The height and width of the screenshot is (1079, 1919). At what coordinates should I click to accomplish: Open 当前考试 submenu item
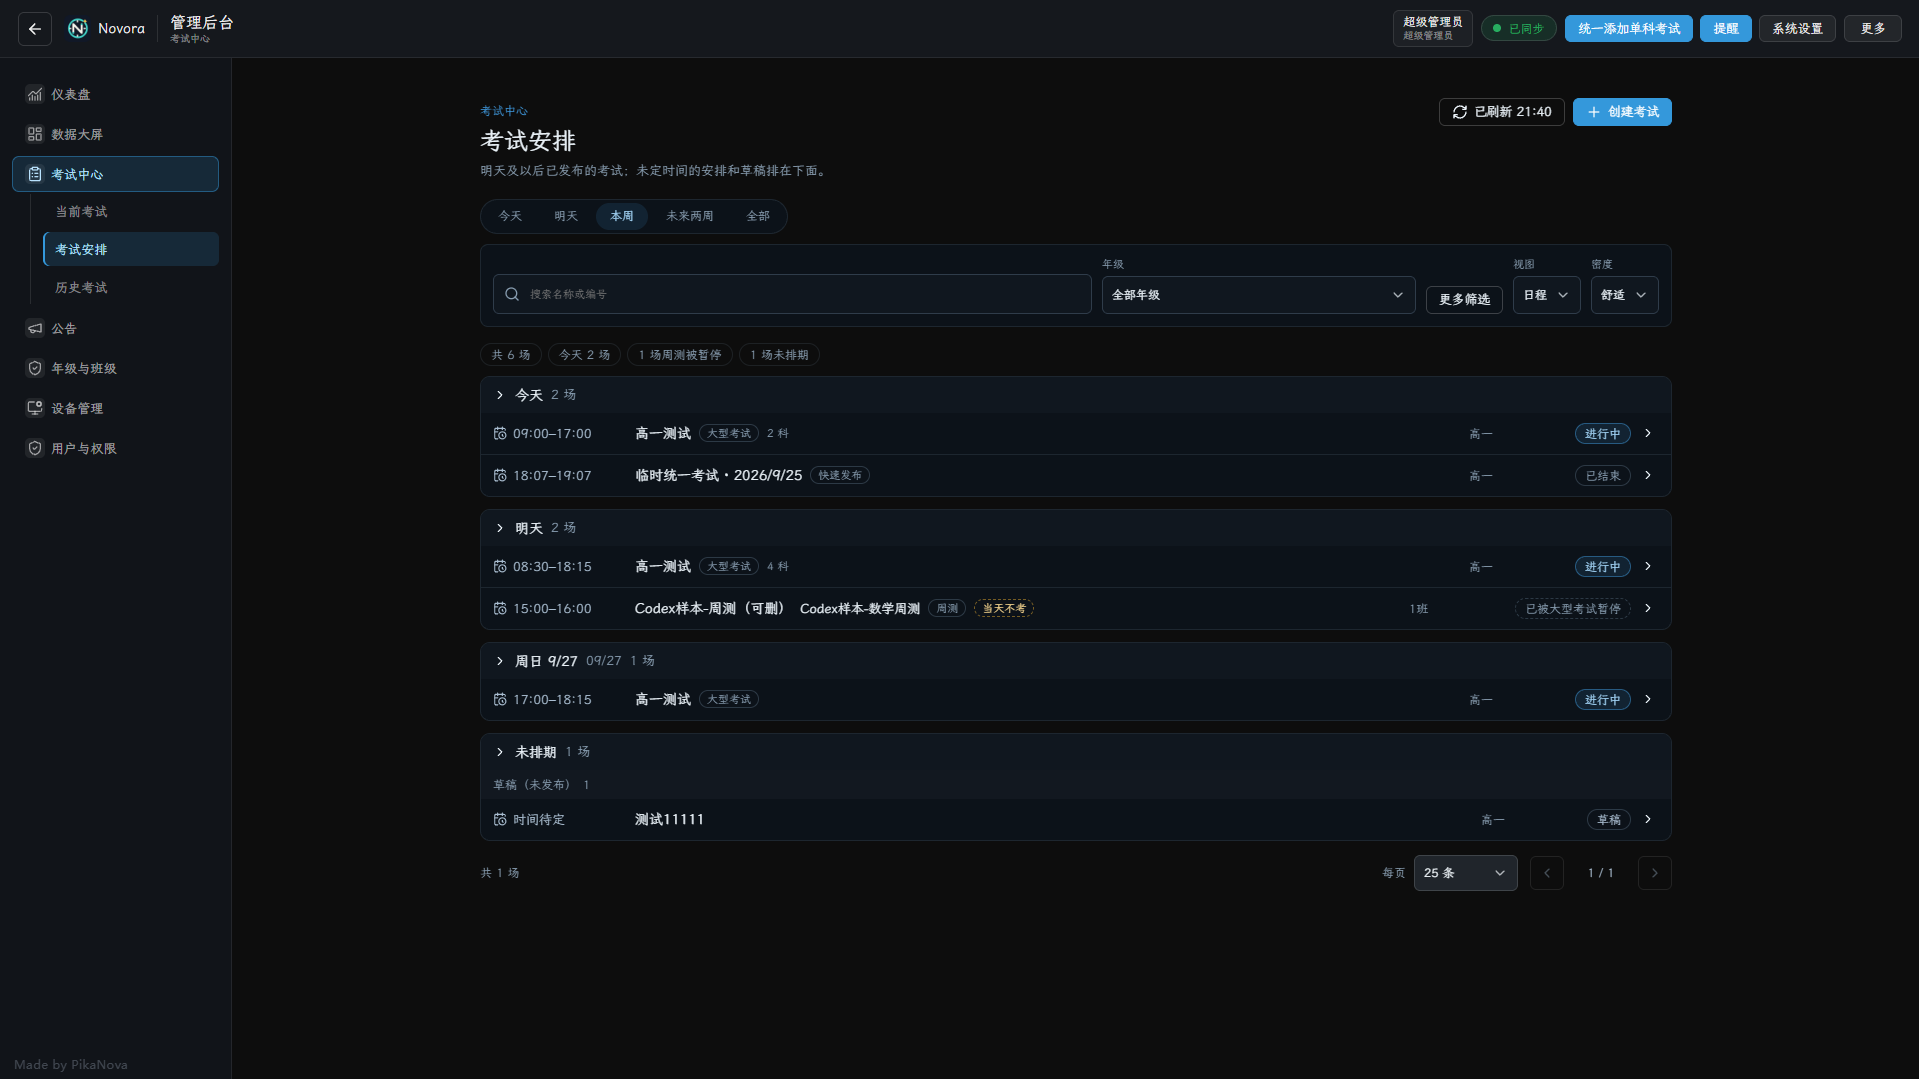pos(131,211)
